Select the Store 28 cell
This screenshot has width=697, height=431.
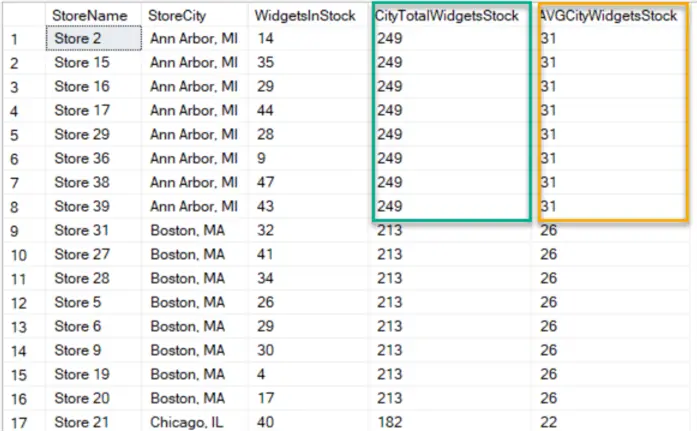click(x=93, y=278)
